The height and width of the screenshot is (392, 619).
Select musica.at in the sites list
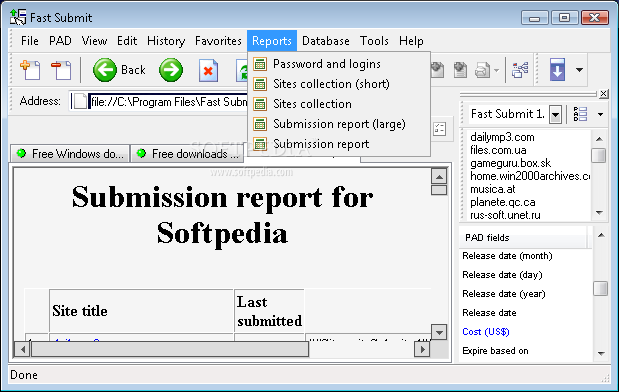point(492,189)
